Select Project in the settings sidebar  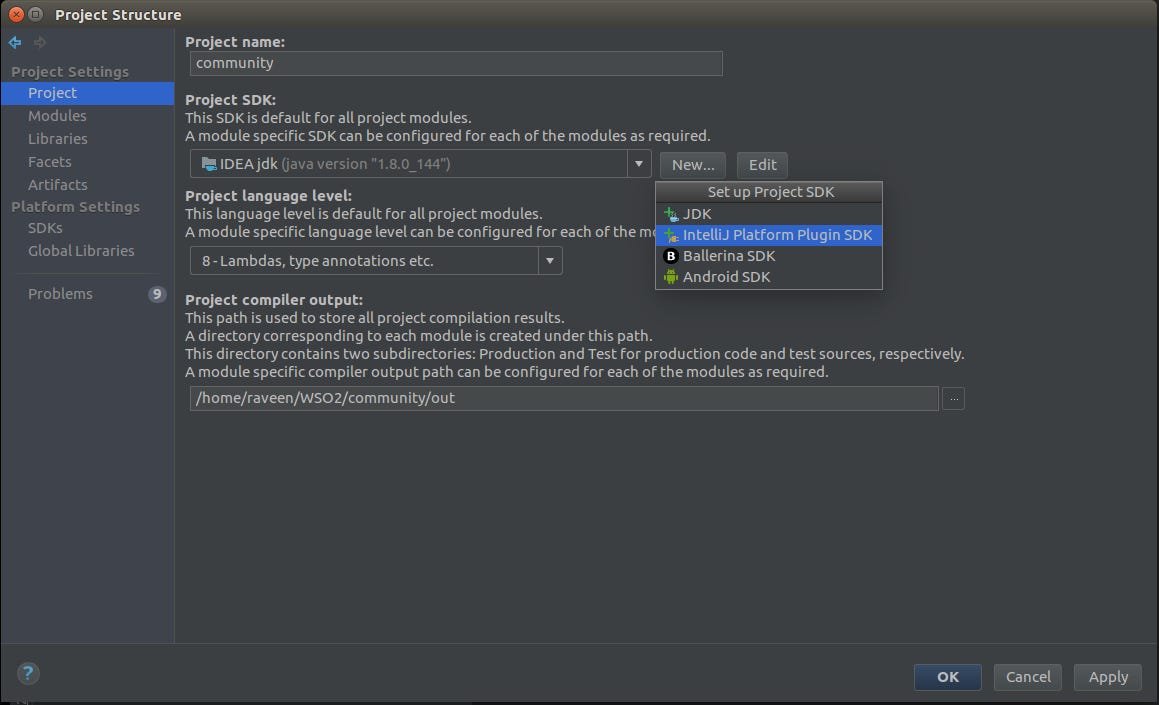tap(87, 93)
